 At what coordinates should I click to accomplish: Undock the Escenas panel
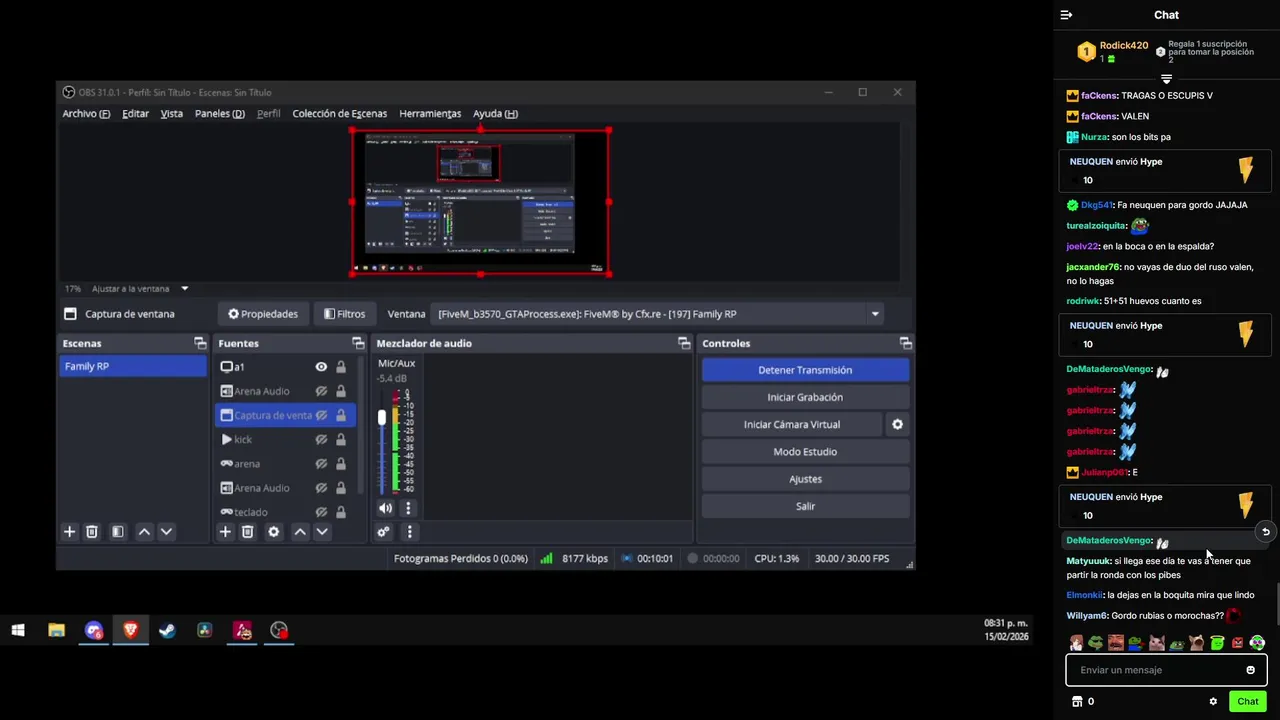coord(200,343)
